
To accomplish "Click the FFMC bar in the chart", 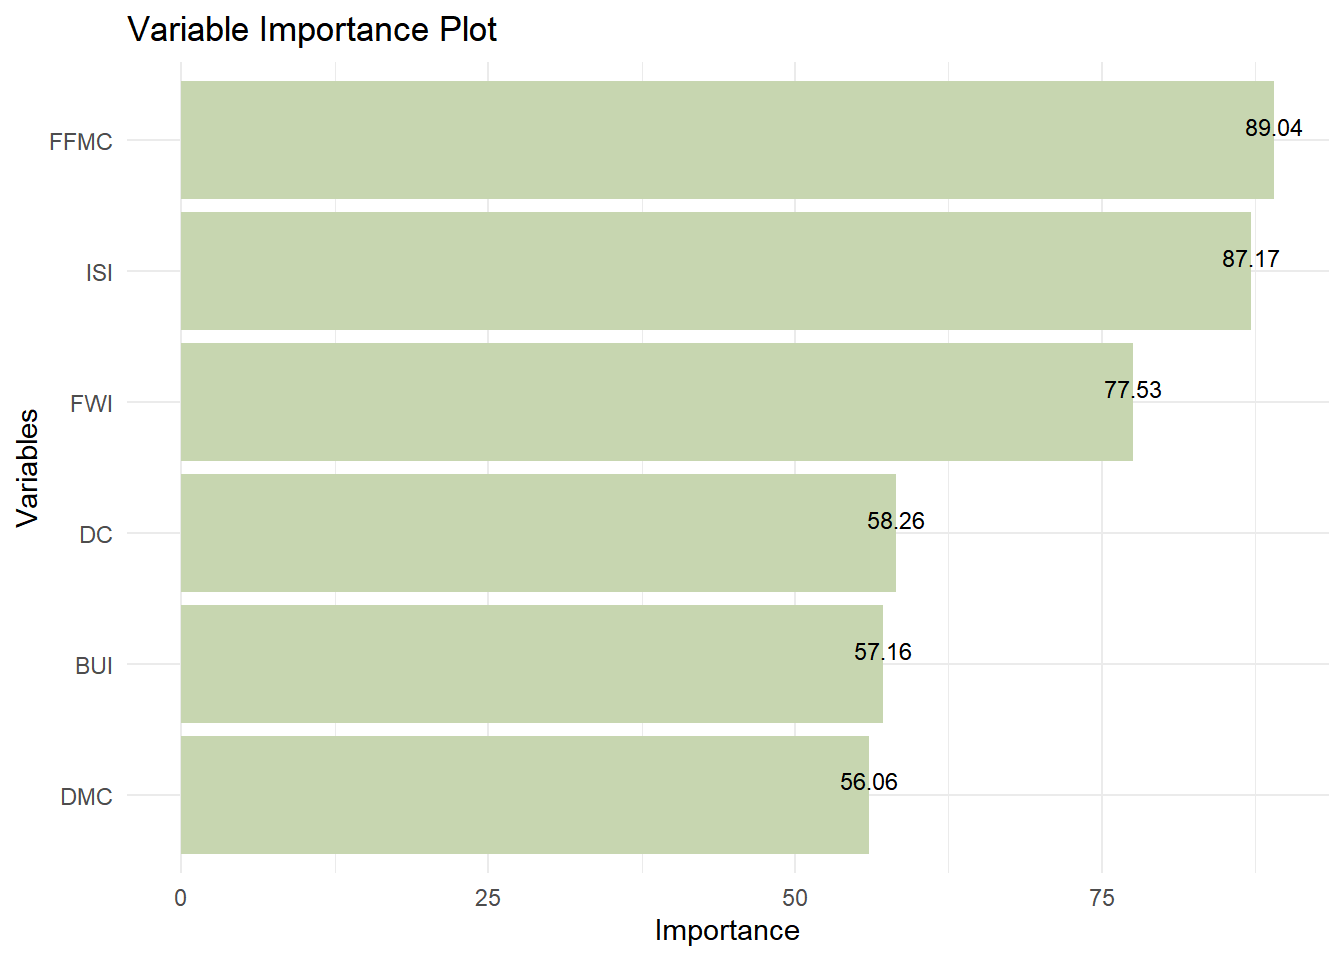I will (700, 140).
